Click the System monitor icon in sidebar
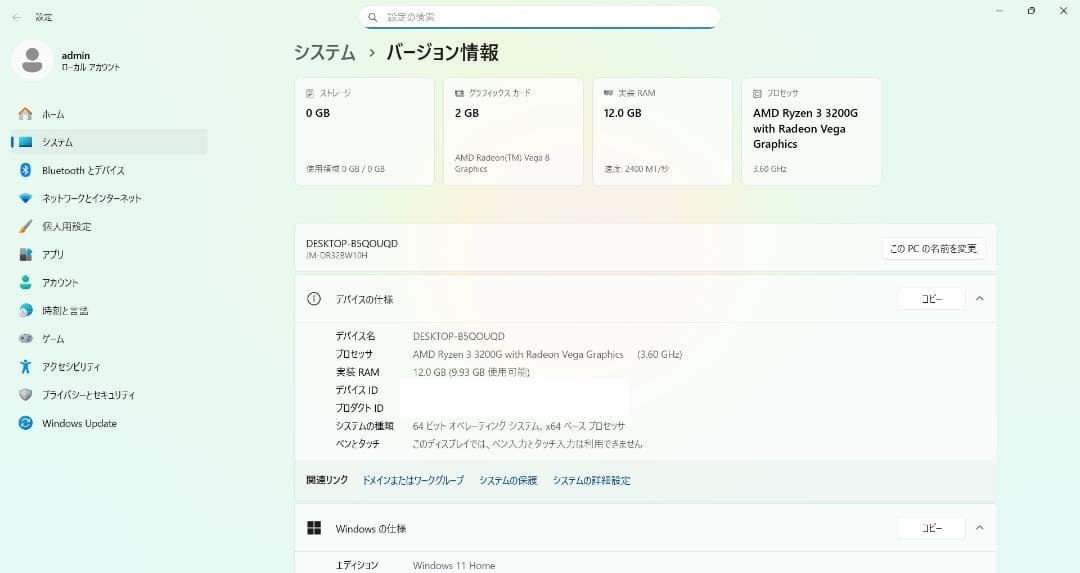This screenshot has width=1080, height=573. [x=25, y=142]
